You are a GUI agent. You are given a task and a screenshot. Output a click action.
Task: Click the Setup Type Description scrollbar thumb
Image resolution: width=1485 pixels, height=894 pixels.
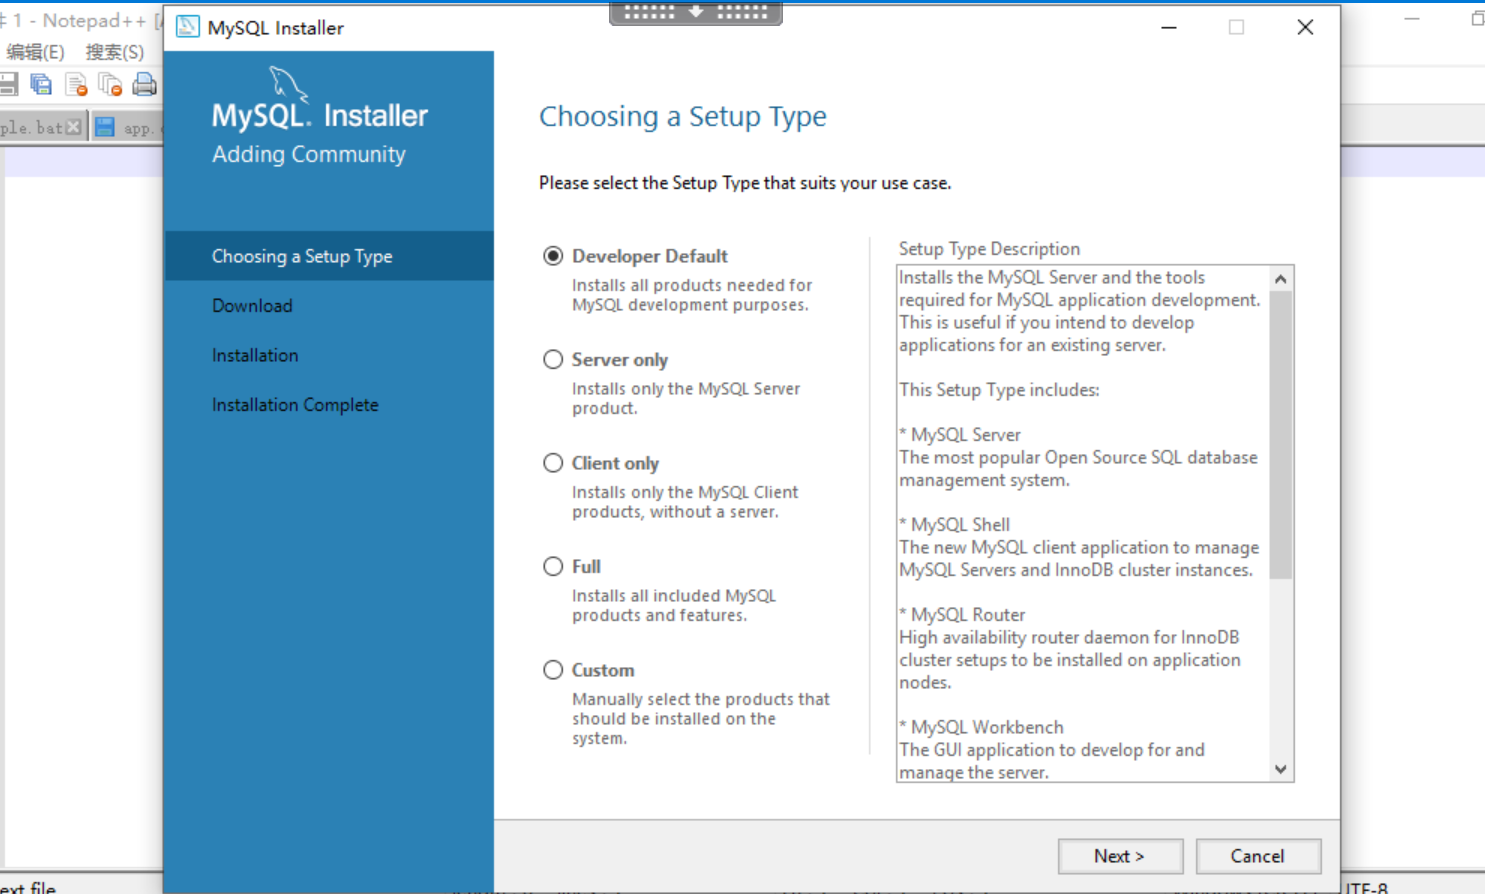point(1281,435)
